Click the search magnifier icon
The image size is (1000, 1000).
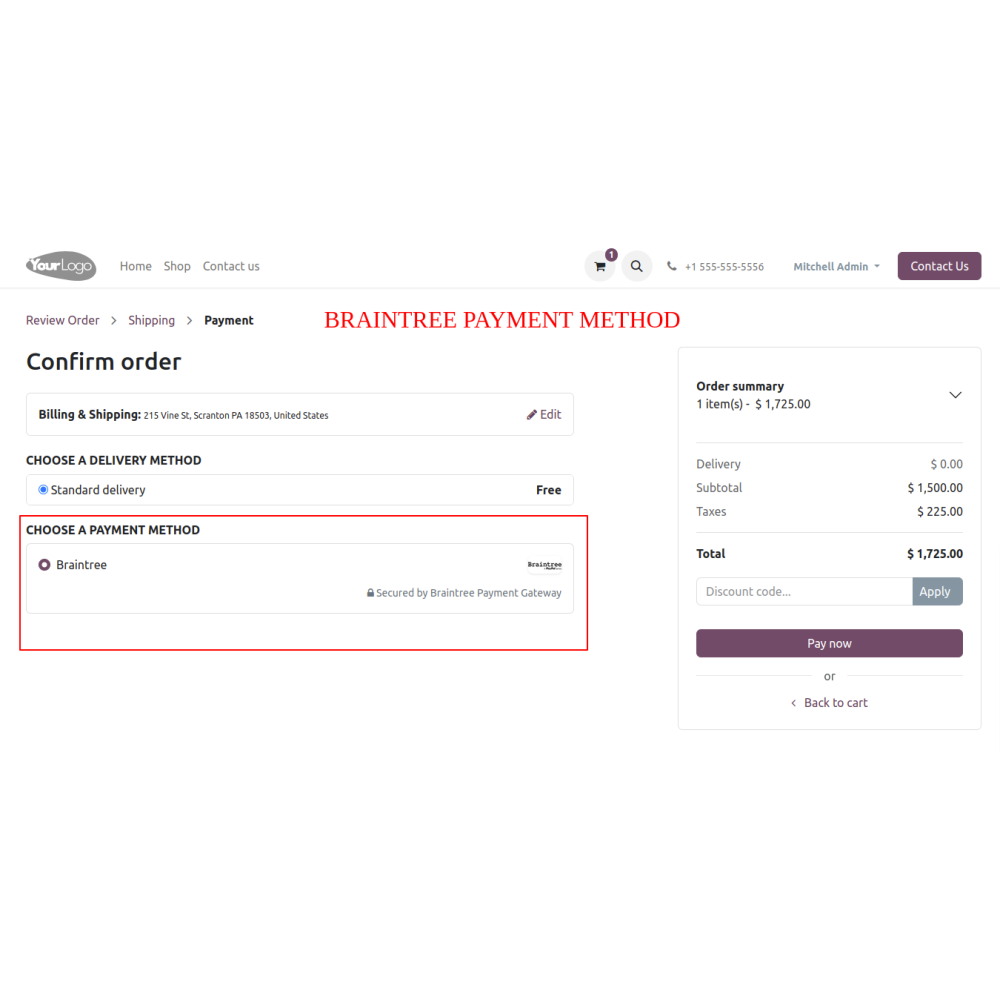click(x=636, y=266)
